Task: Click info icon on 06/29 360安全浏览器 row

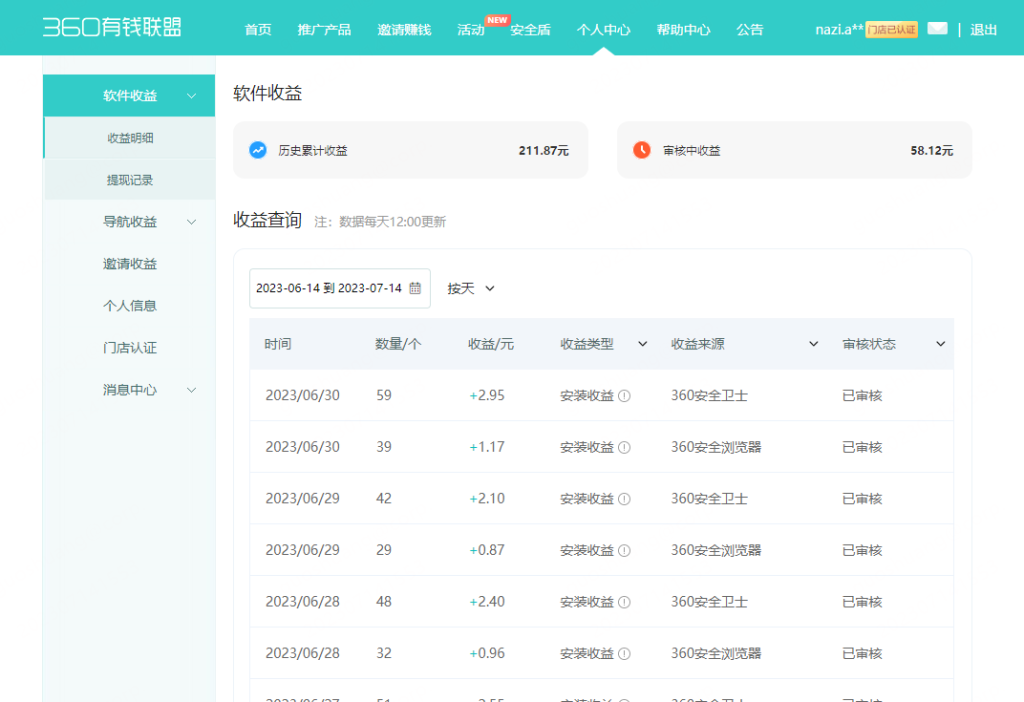Action: pyautogui.click(x=624, y=550)
